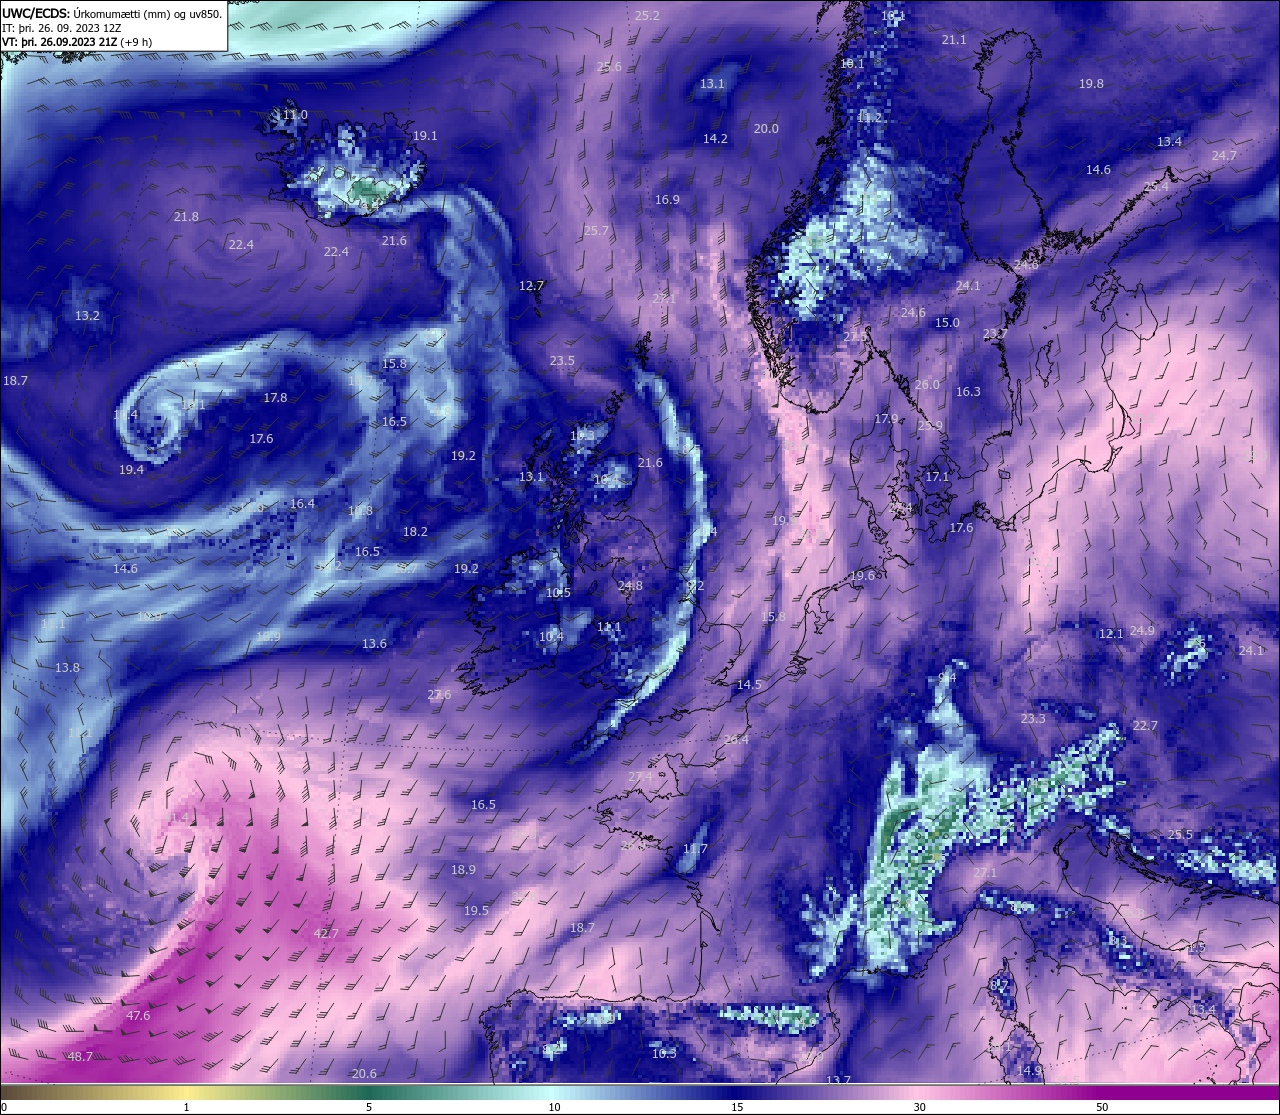Image resolution: width=1280 pixels, height=1115 pixels.
Task: Click the 22.7 value on the map
Action: [1145, 725]
